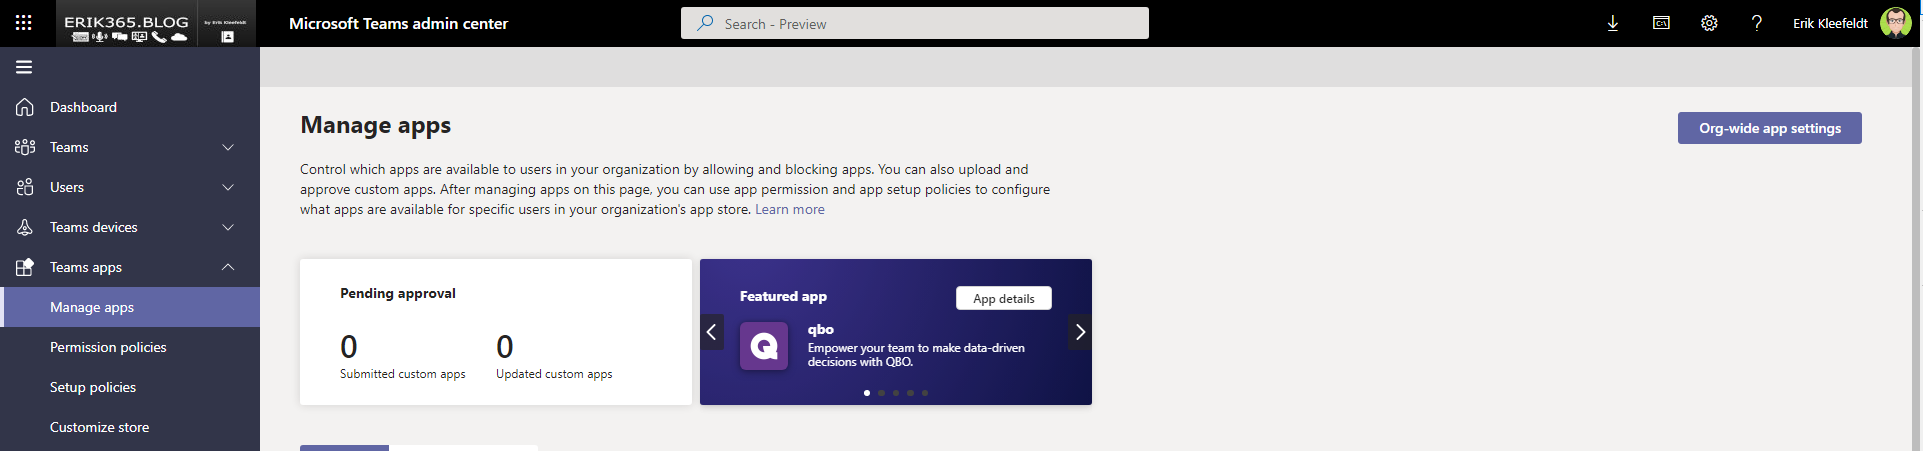Go to the Dashboard
The width and height of the screenshot is (1923, 451).
tap(83, 107)
